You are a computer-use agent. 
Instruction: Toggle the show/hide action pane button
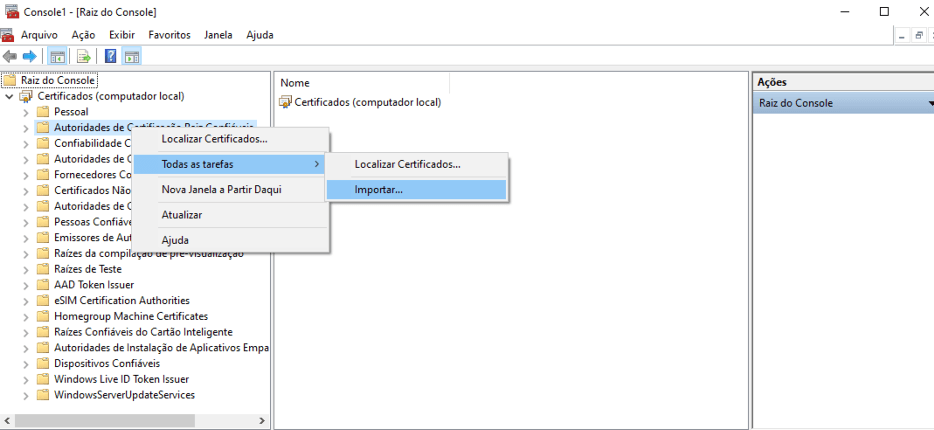coord(131,56)
